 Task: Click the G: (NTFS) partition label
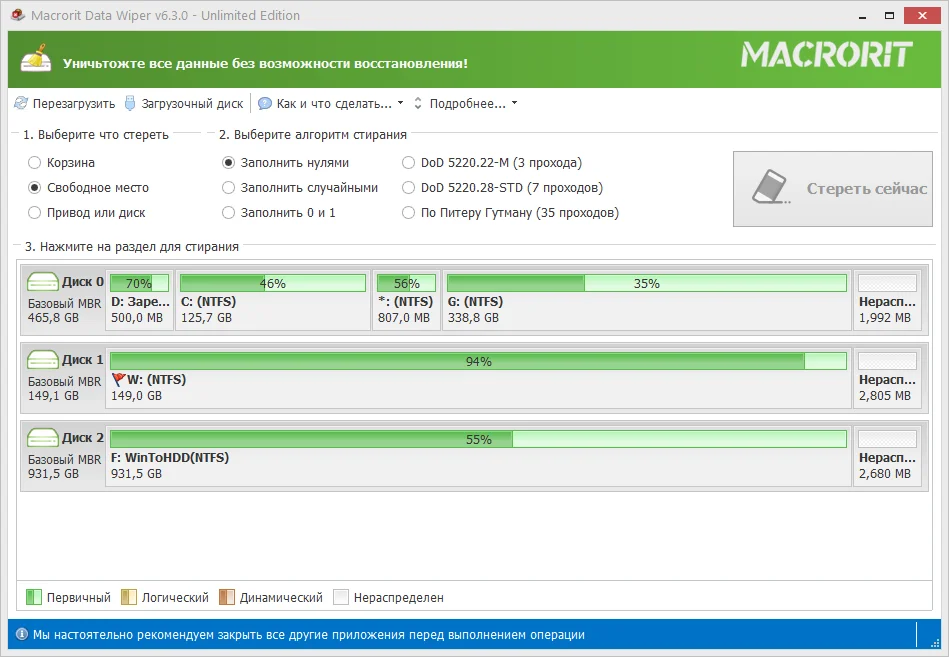(x=475, y=301)
